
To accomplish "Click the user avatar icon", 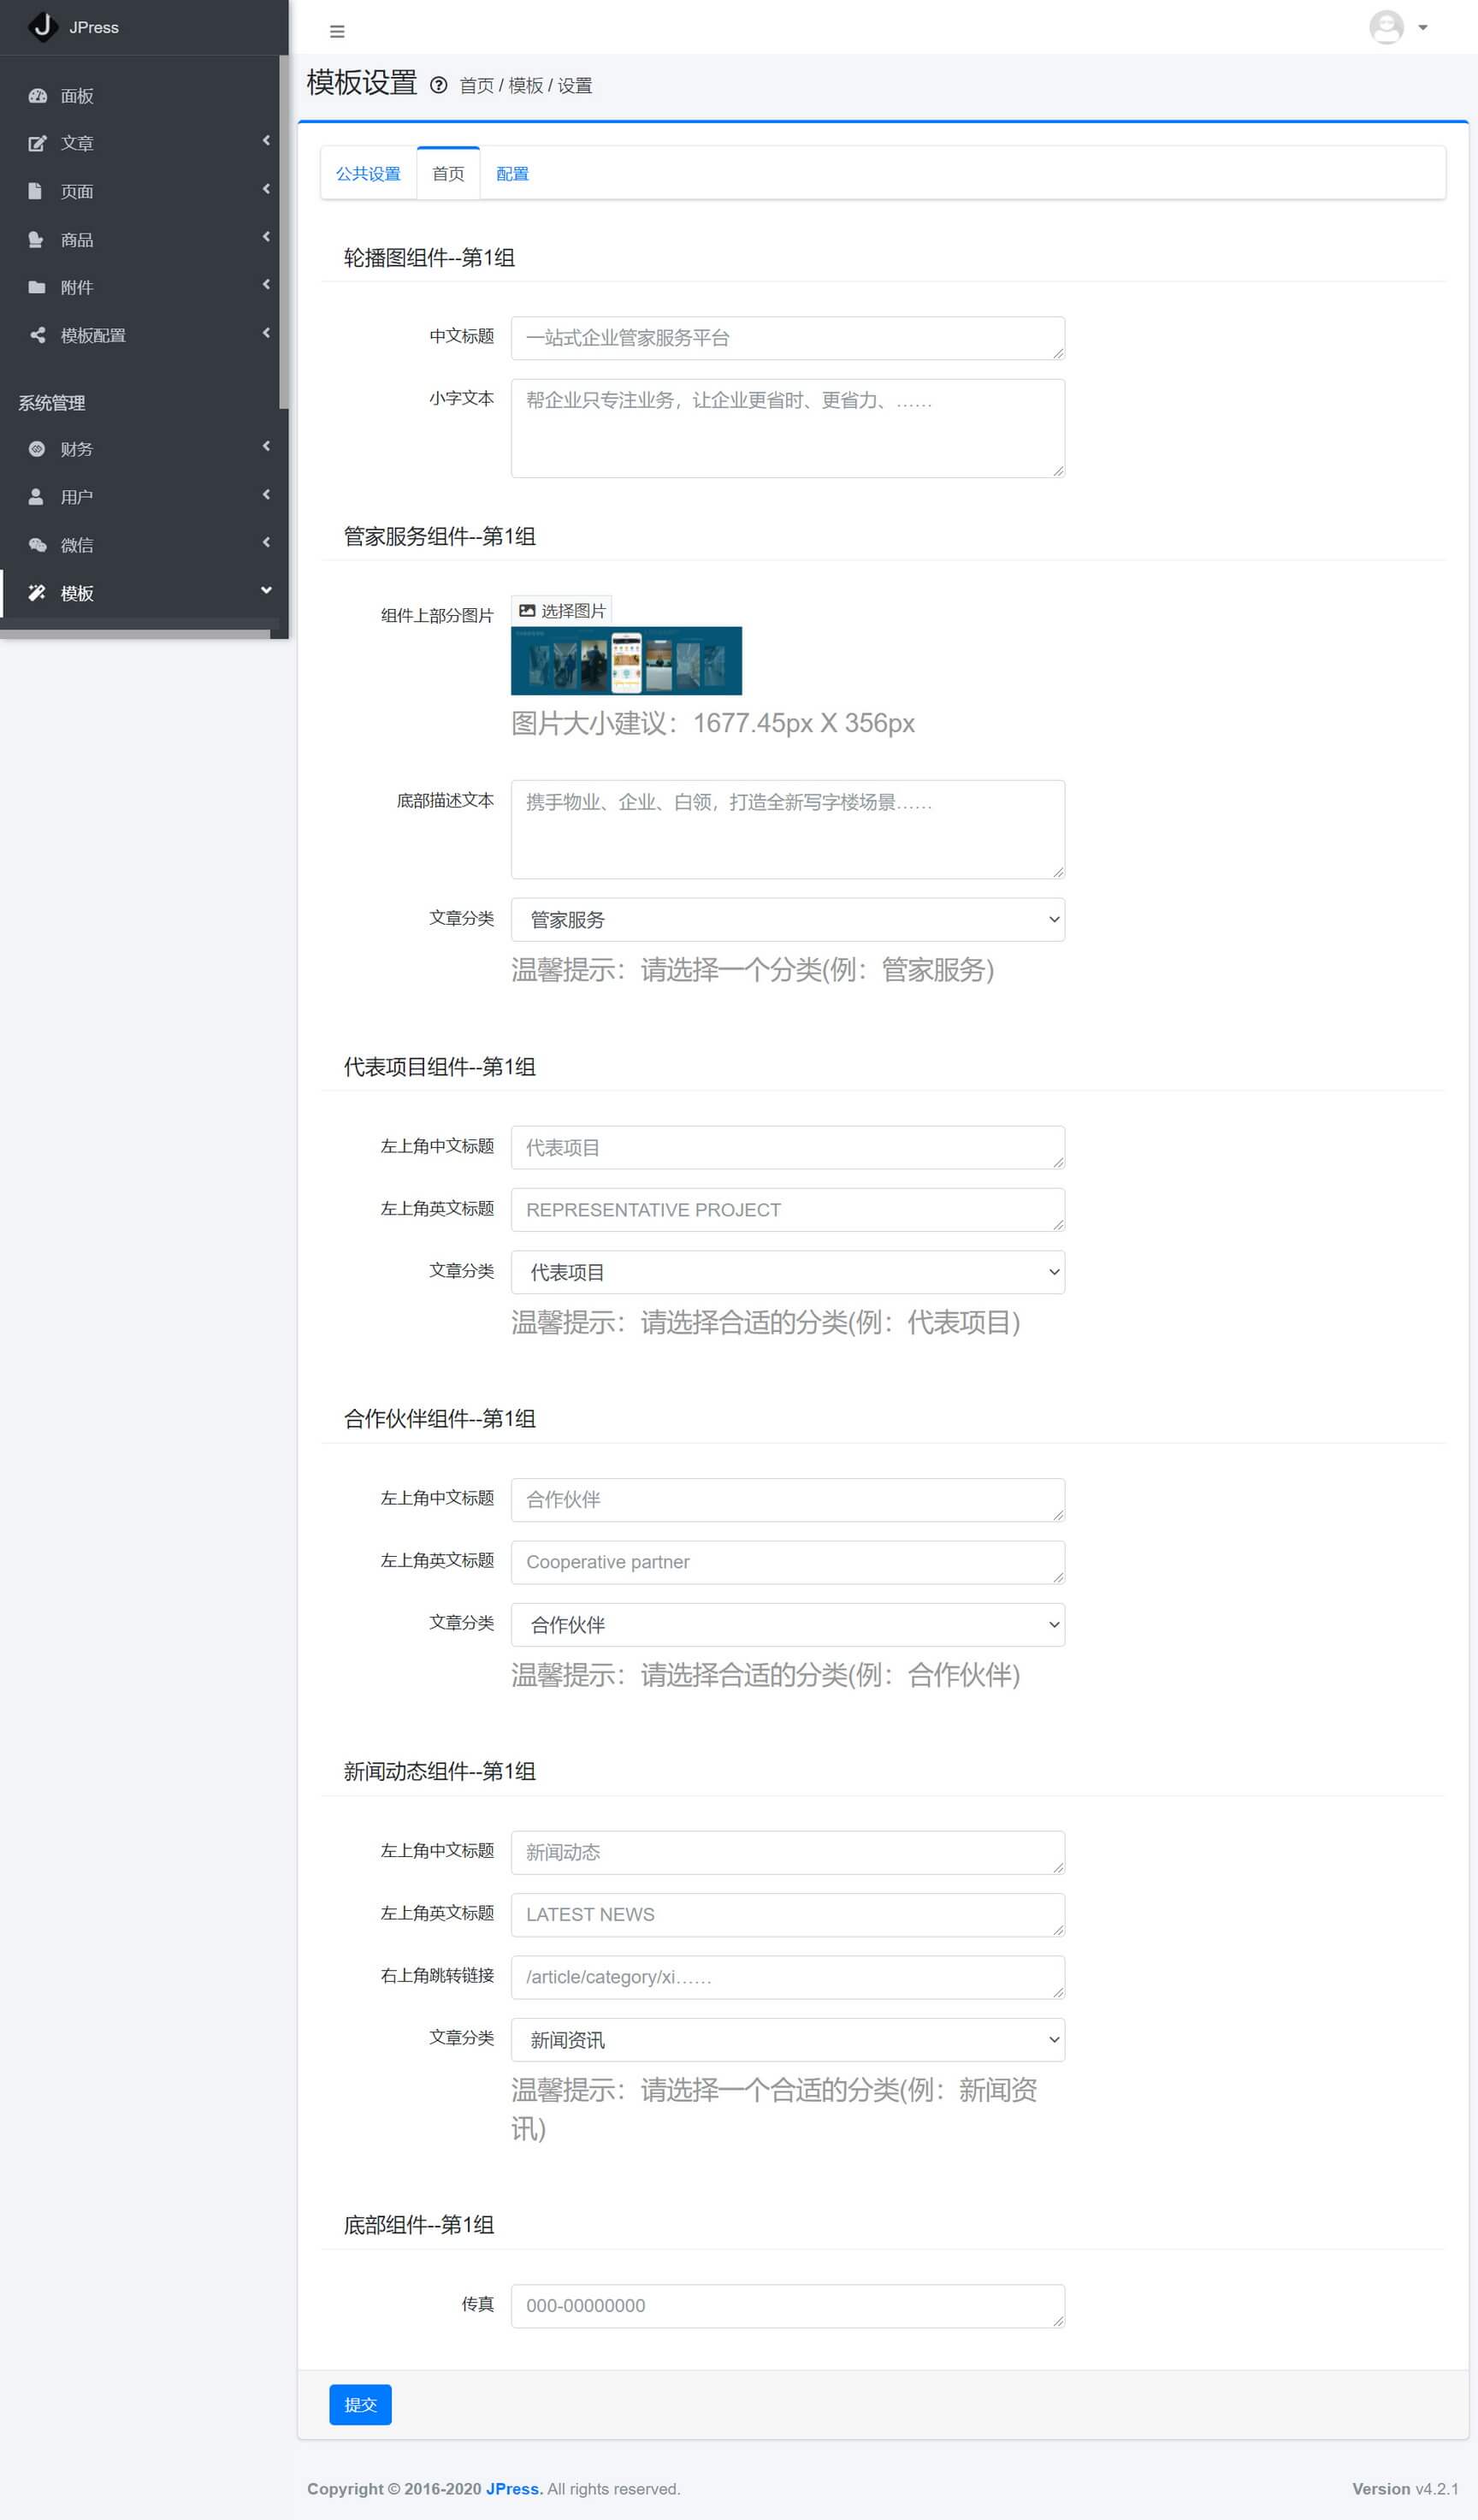I will (1387, 27).
